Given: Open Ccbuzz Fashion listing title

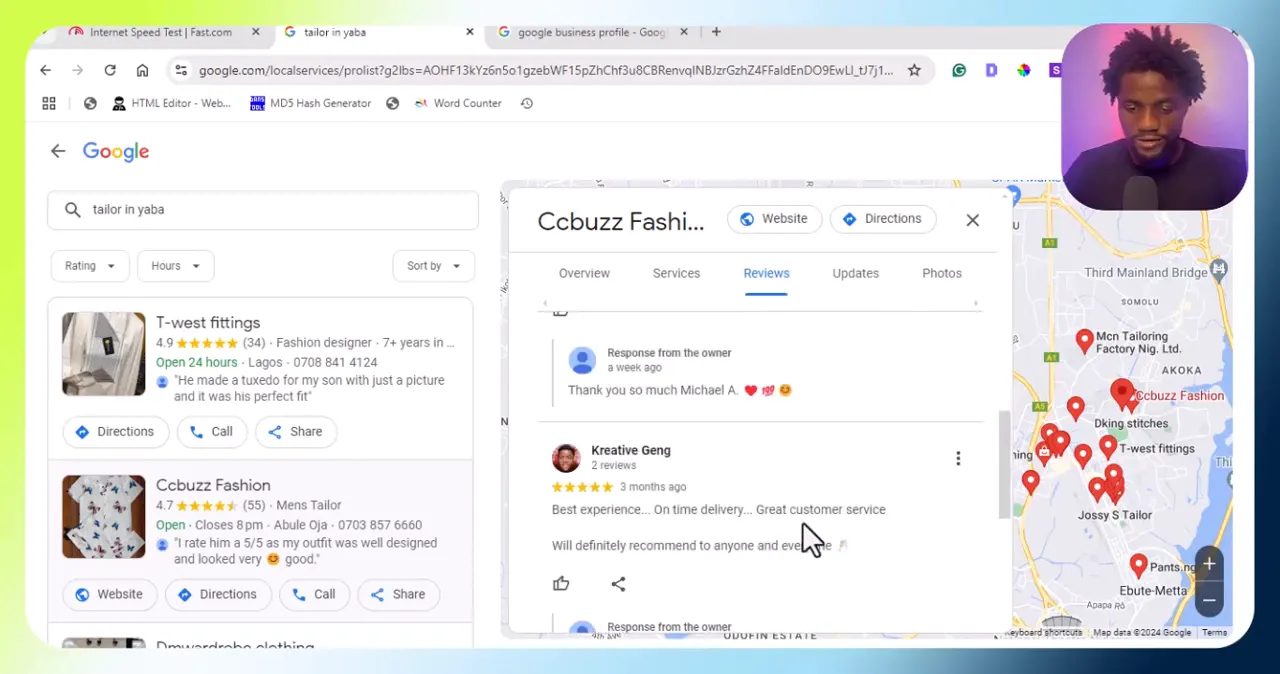Looking at the screenshot, I should coord(213,485).
